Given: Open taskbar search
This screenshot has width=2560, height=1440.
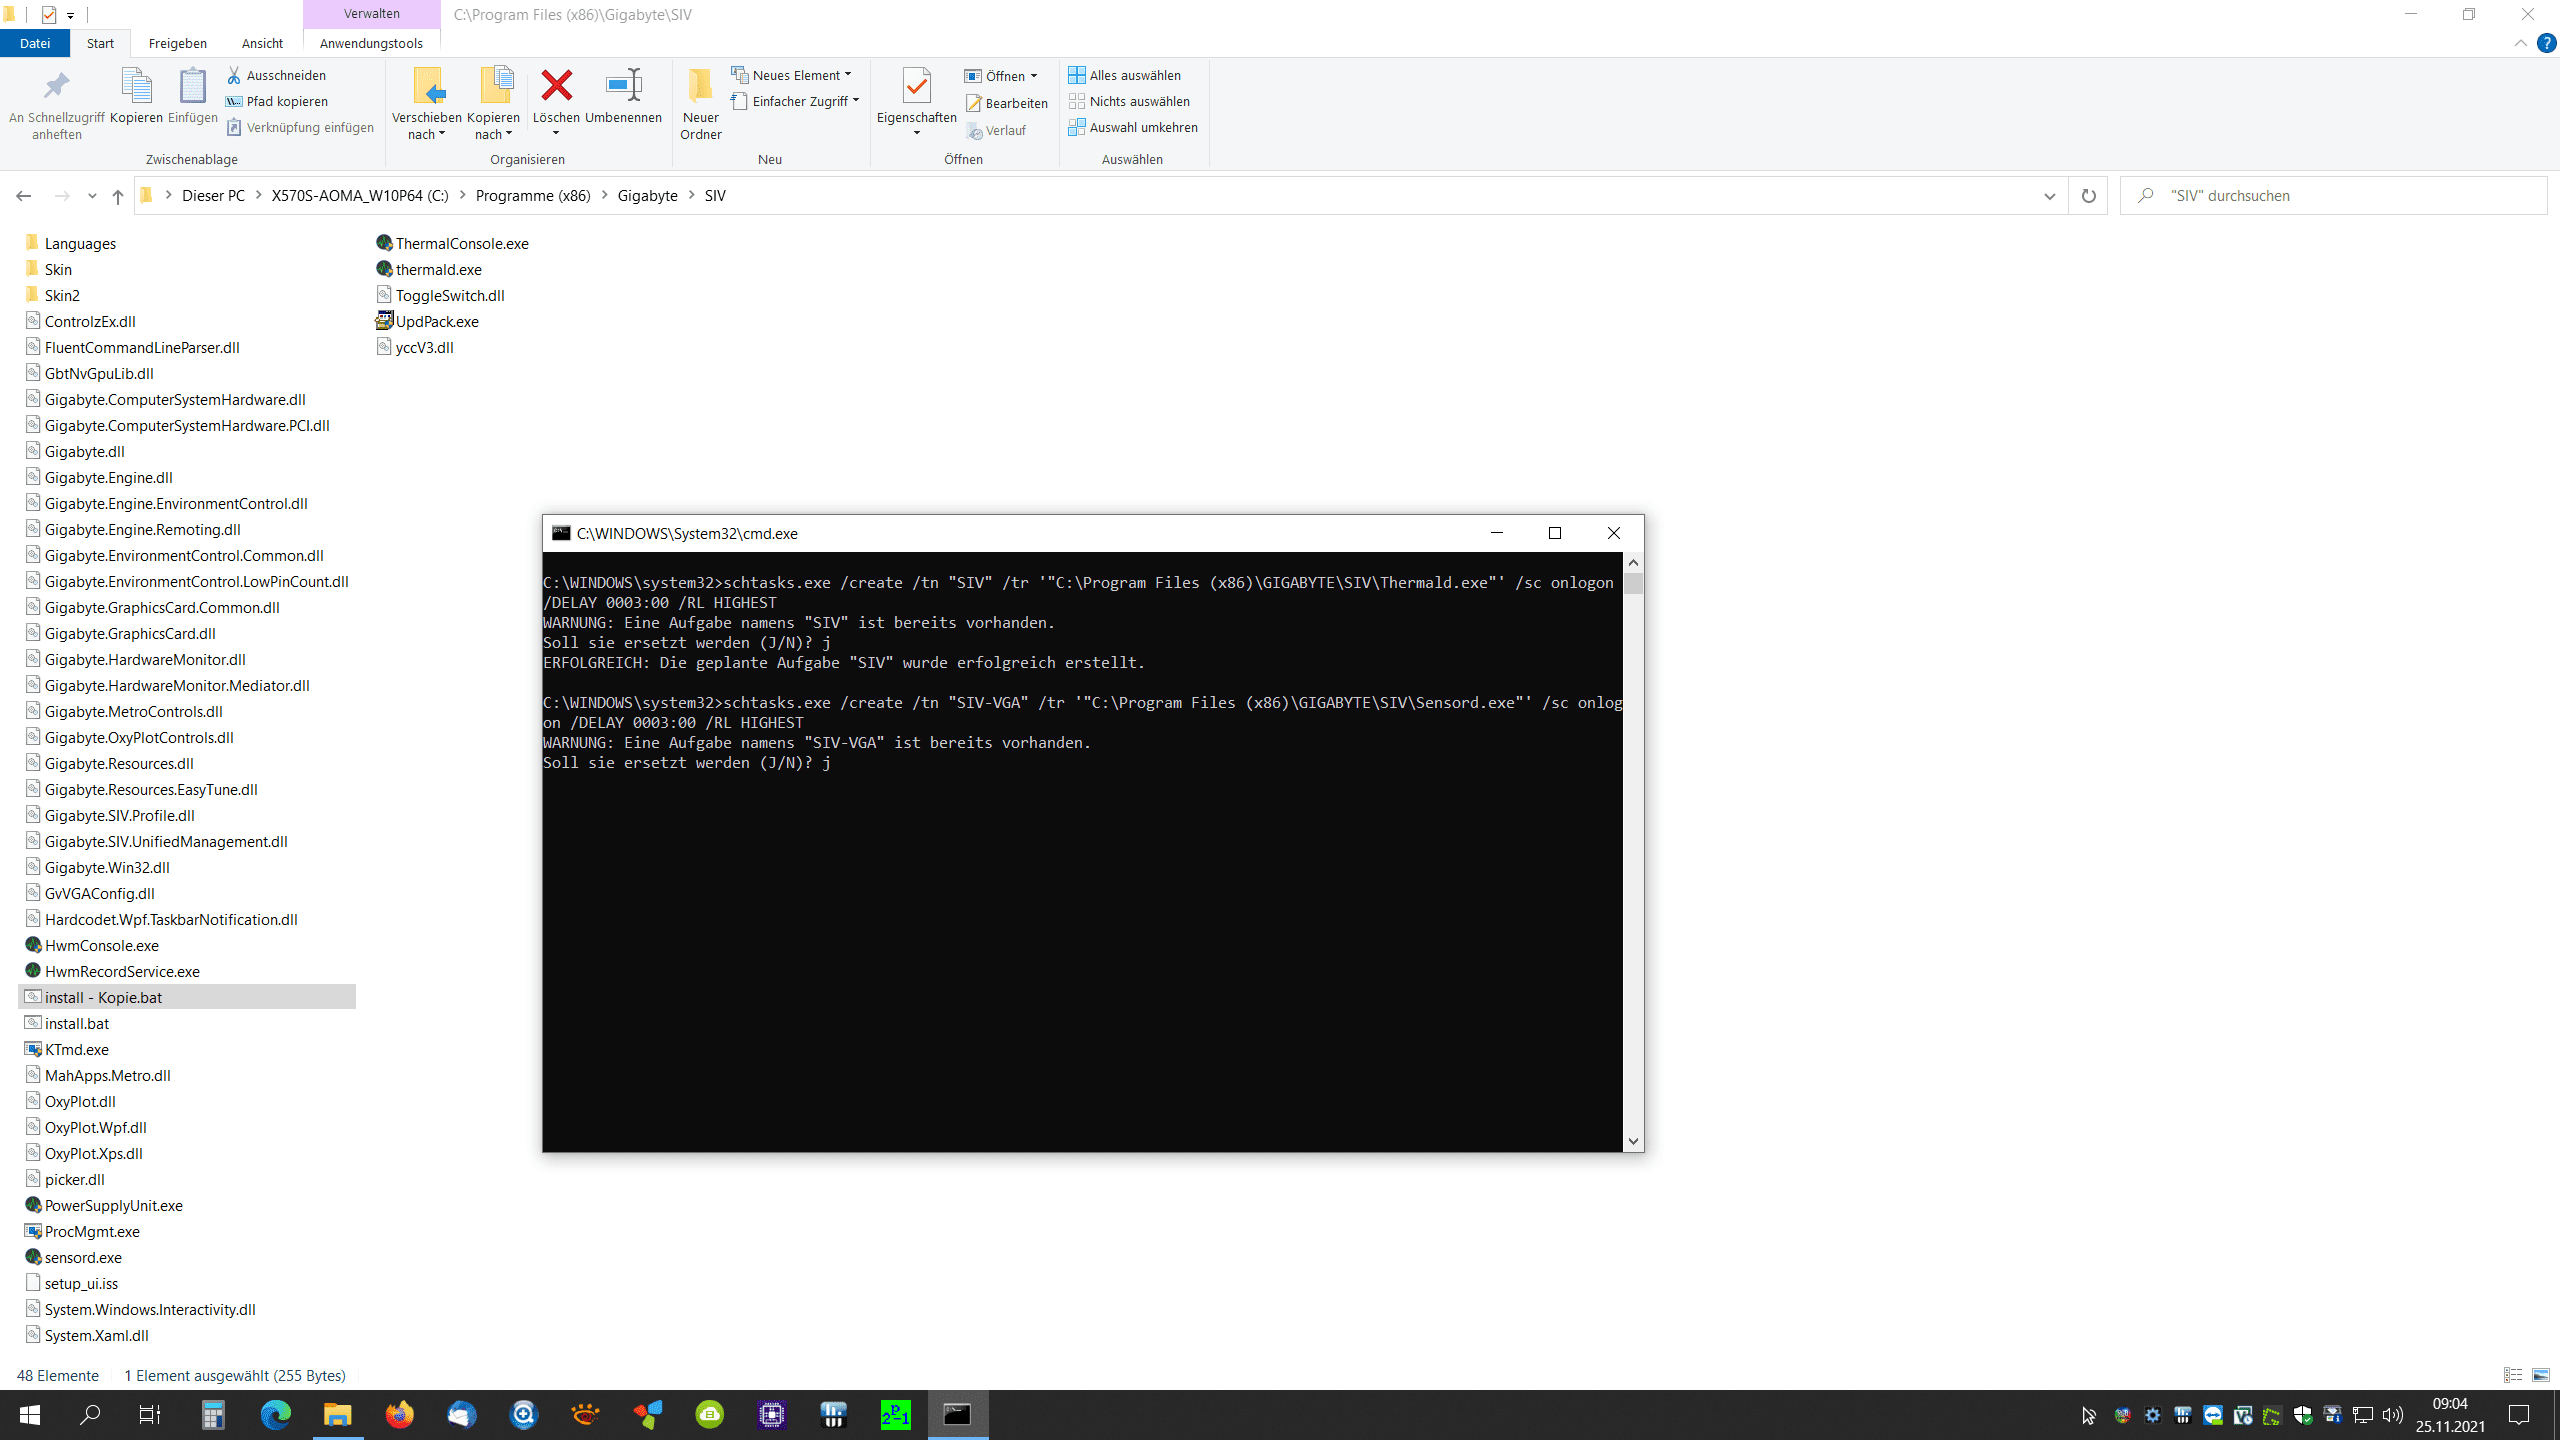Looking at the screenshot, I should point(90,1415).
